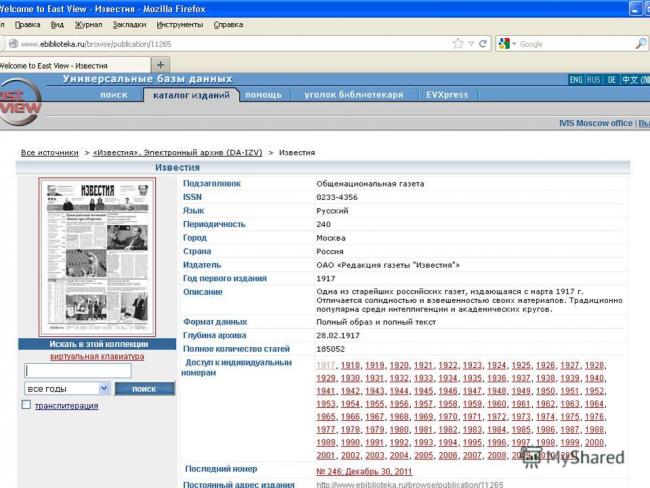Click article count value 185052
Screen dimensions: 650x488
pyautogui.click(x=330, y=349)
